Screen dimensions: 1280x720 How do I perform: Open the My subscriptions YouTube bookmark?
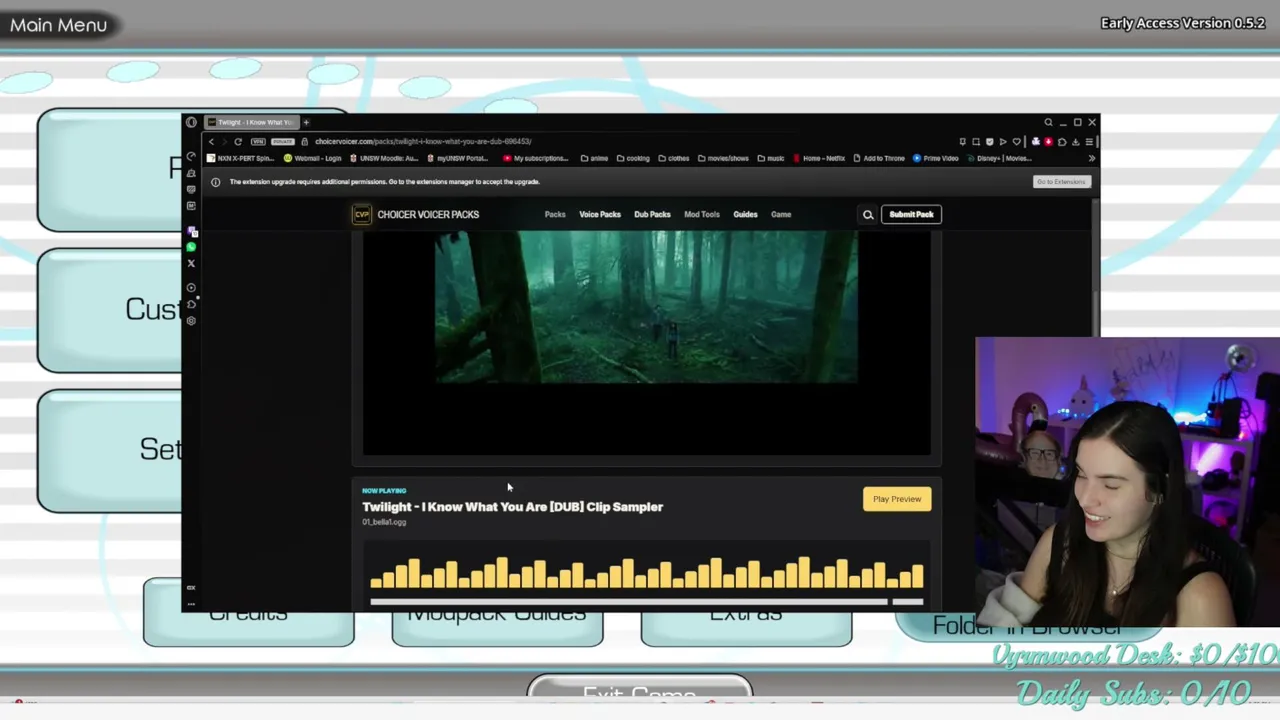point(536,158)
